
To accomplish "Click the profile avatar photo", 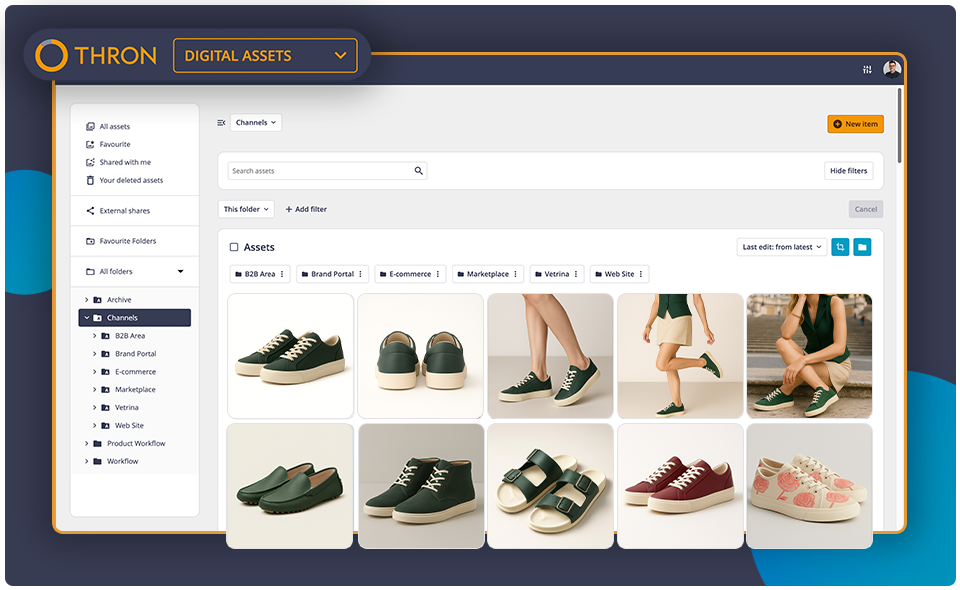I will [x=893, y=69].
